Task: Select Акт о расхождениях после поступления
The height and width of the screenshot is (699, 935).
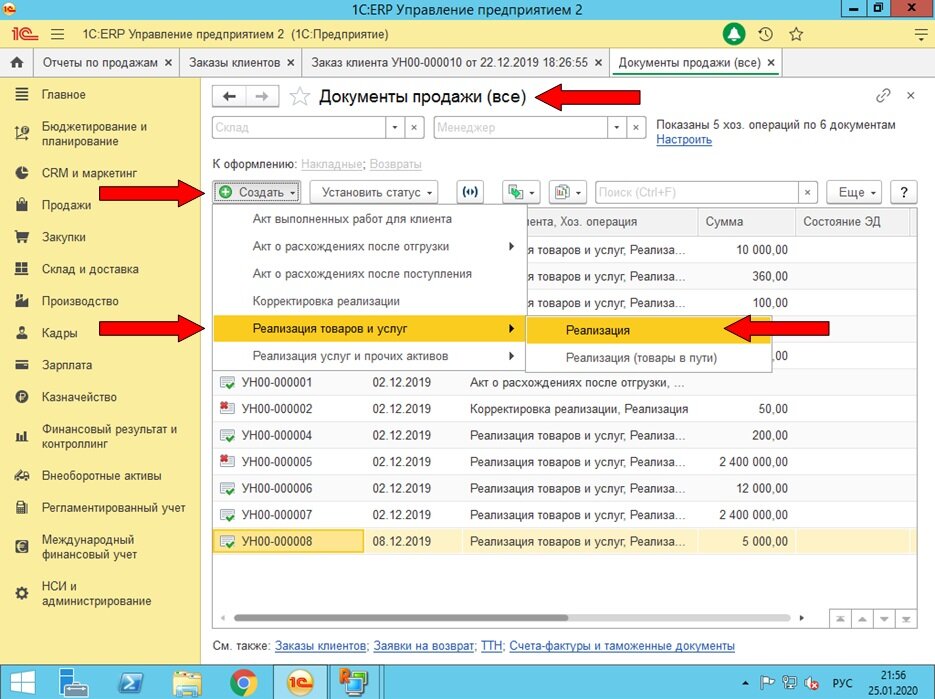Action: [369, 274]
